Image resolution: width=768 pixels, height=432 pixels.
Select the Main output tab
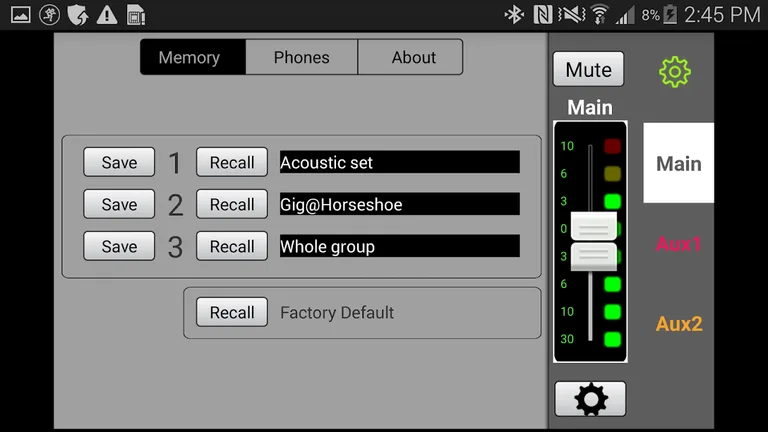678,163
